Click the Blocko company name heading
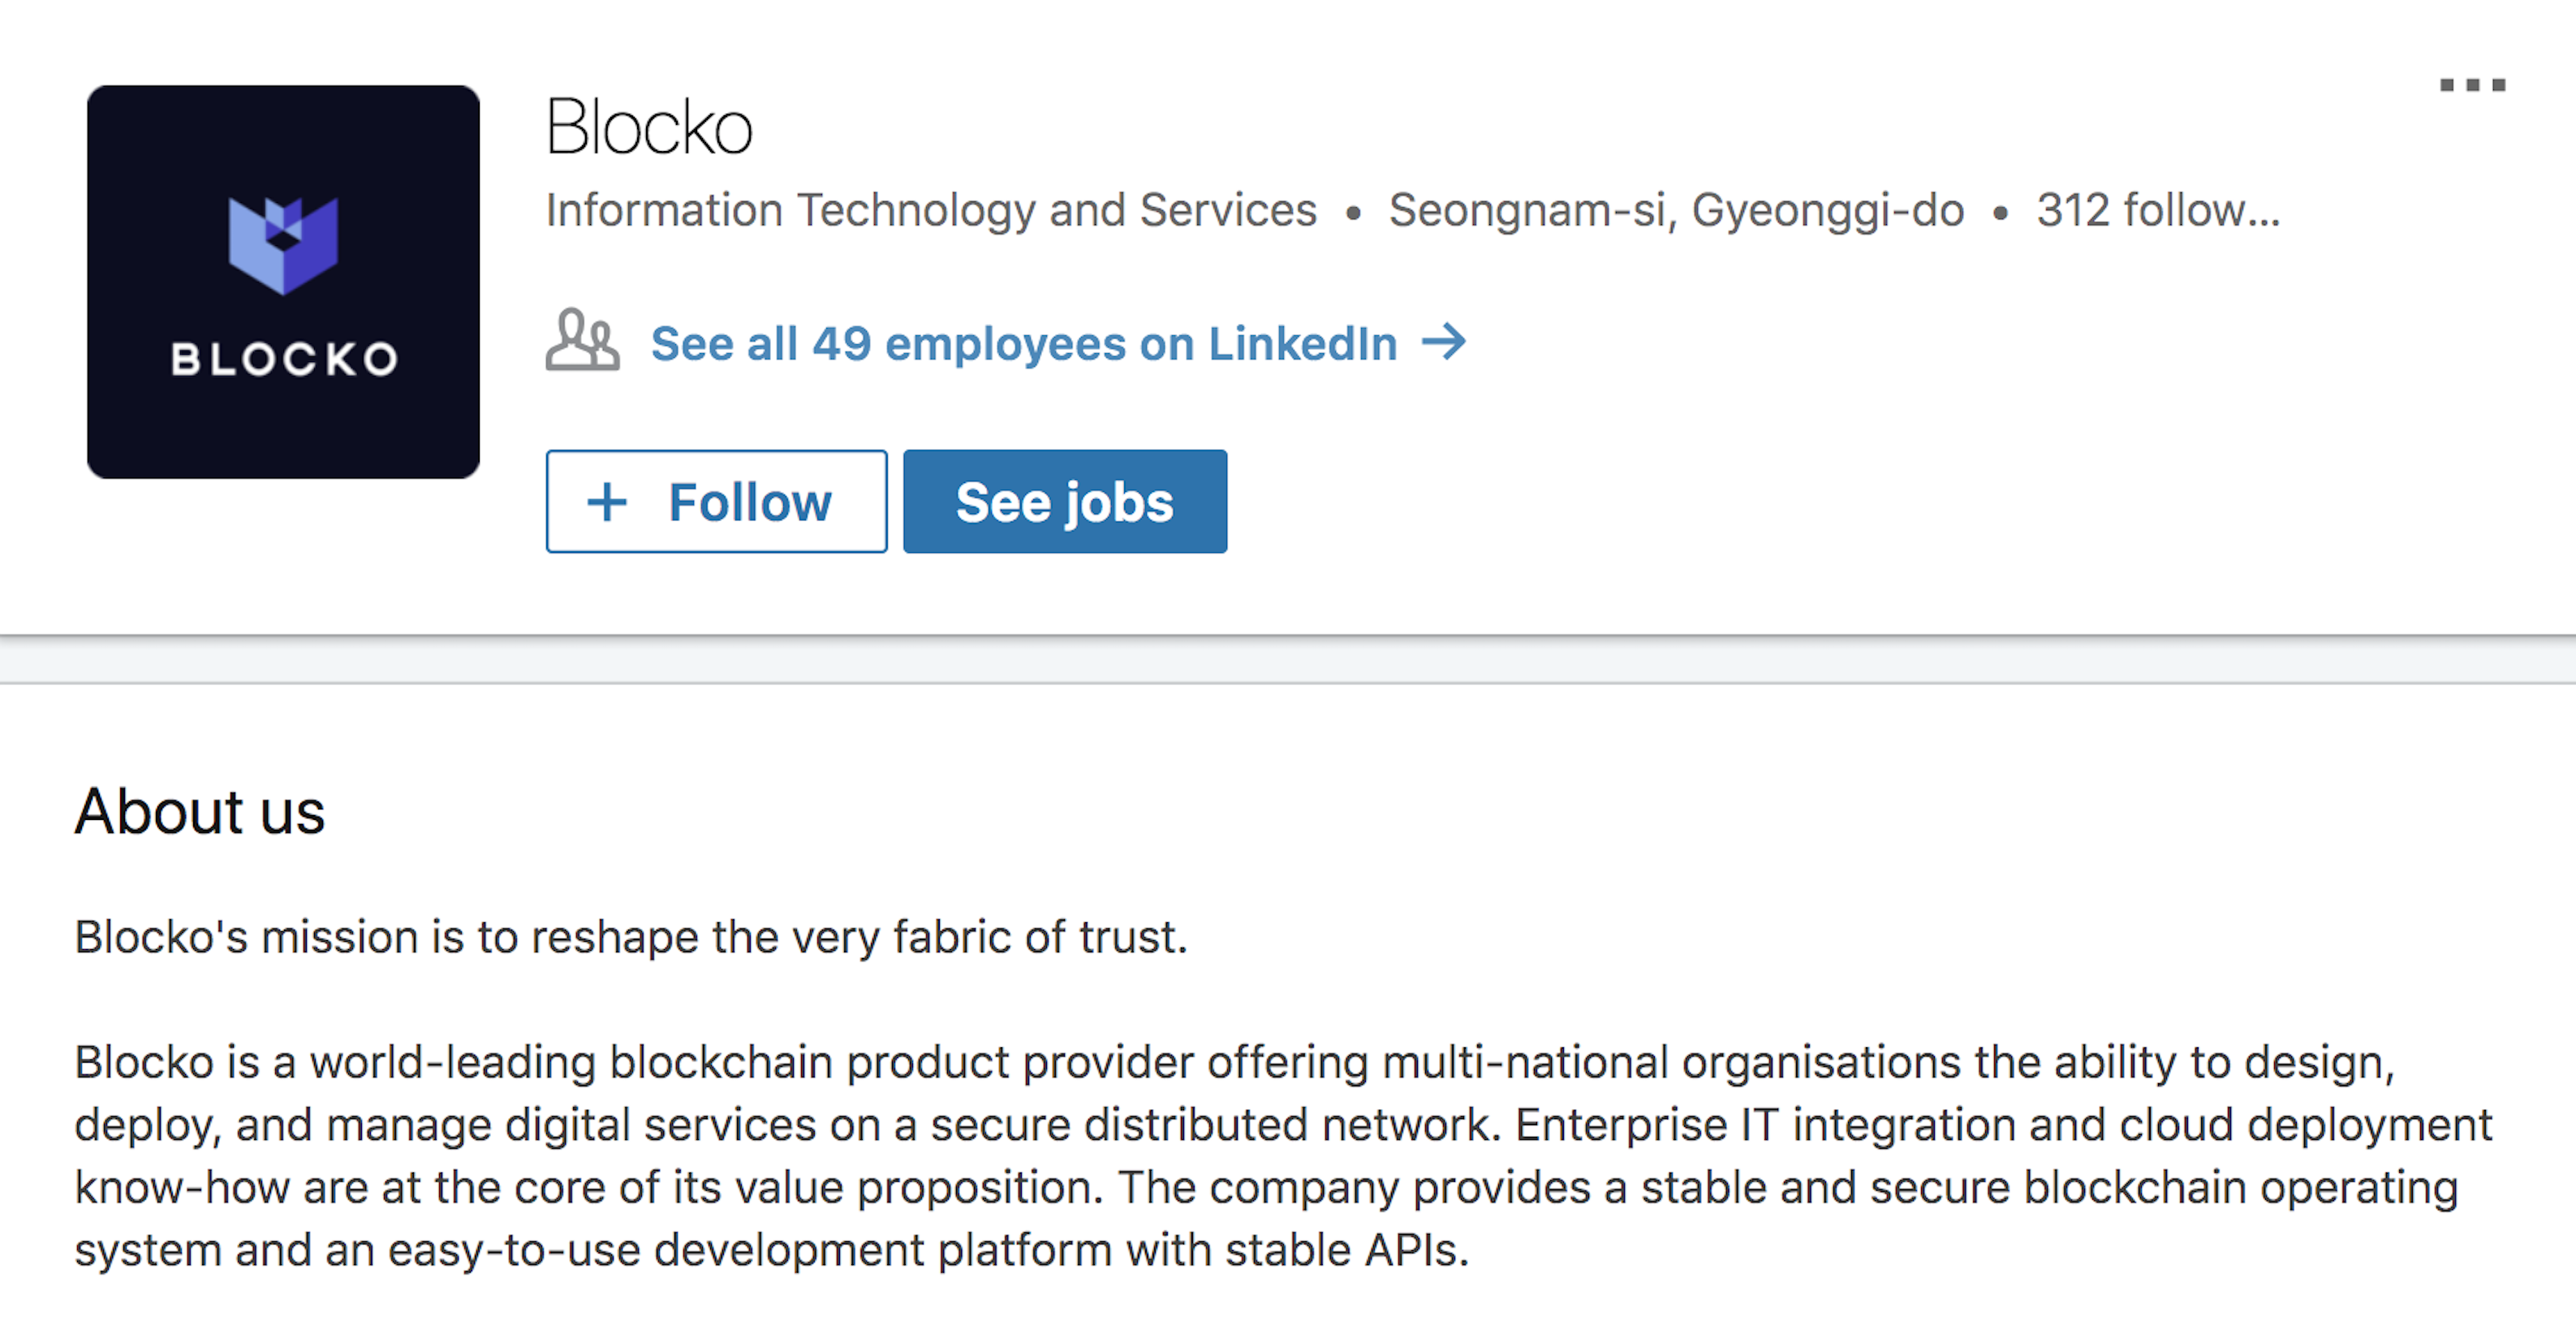The width and height of the screenshot is (2576, 1333). click(649, 128)
